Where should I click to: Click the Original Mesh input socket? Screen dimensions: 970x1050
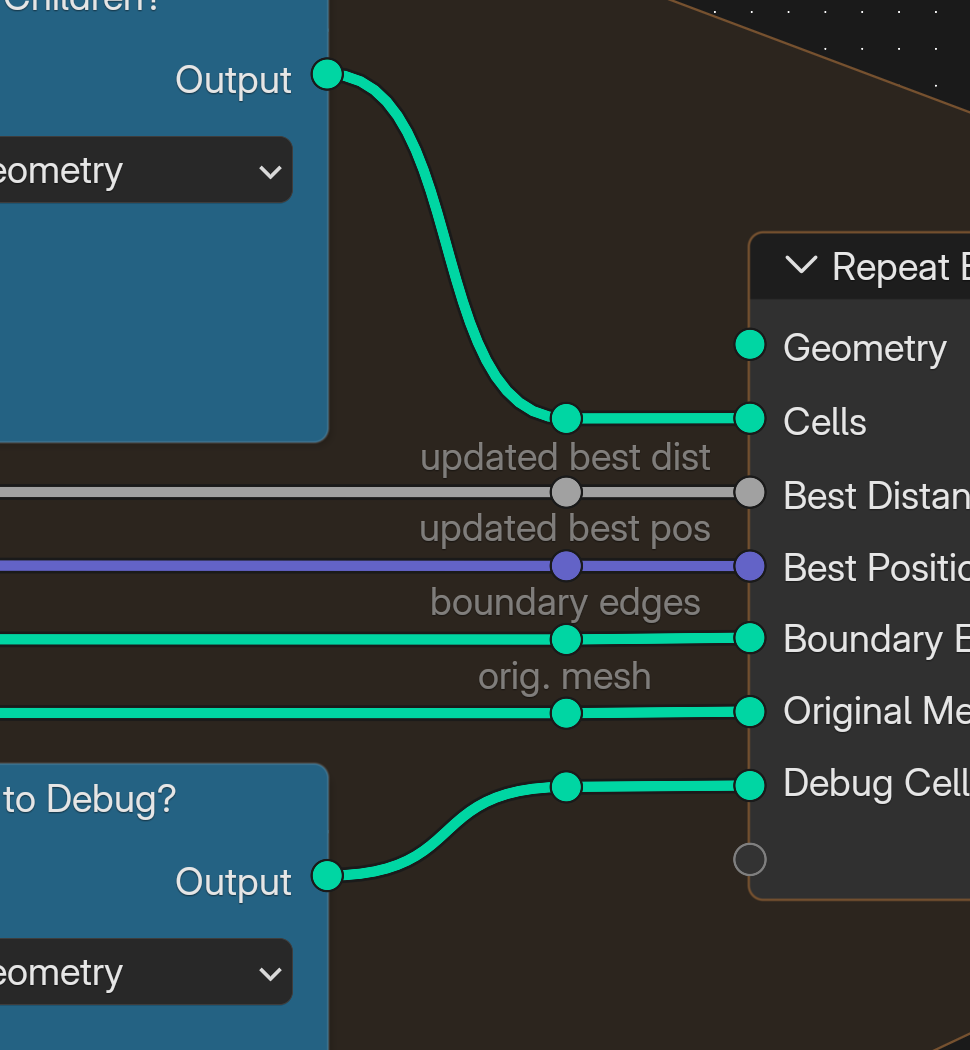tap(750, 711)
